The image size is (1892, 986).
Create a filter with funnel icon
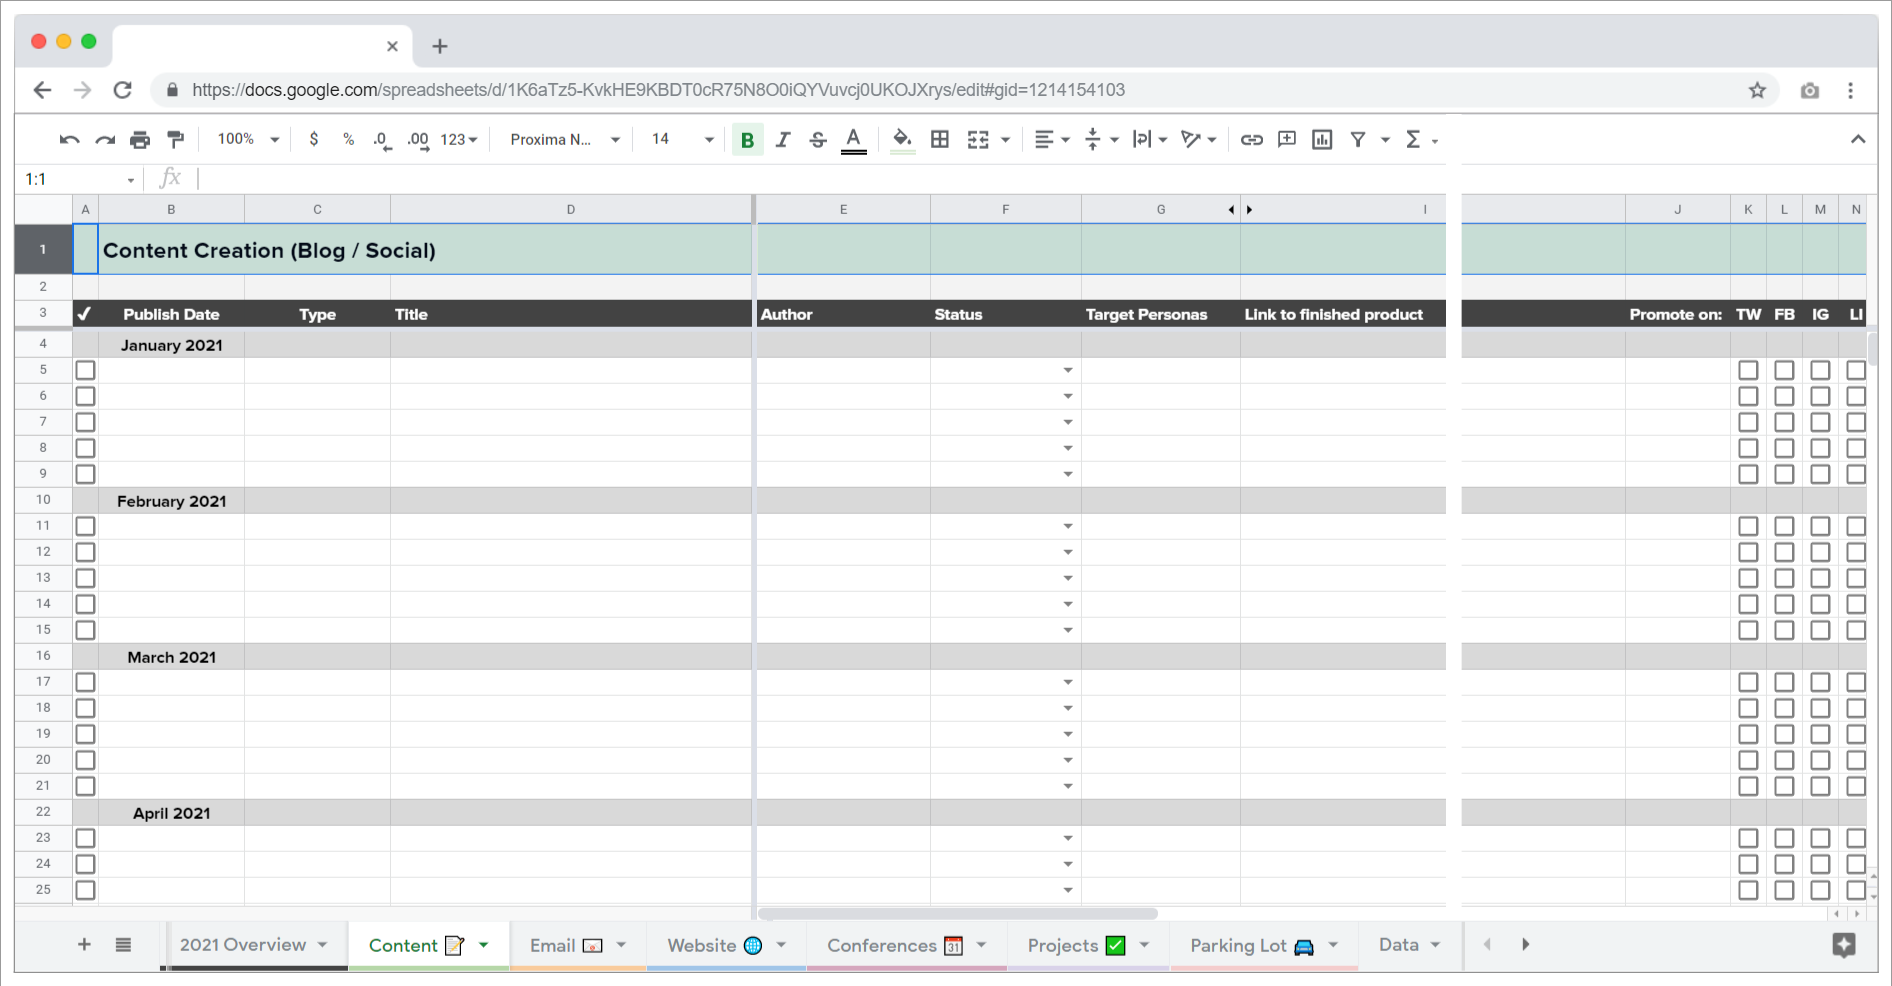(1358, 140)
